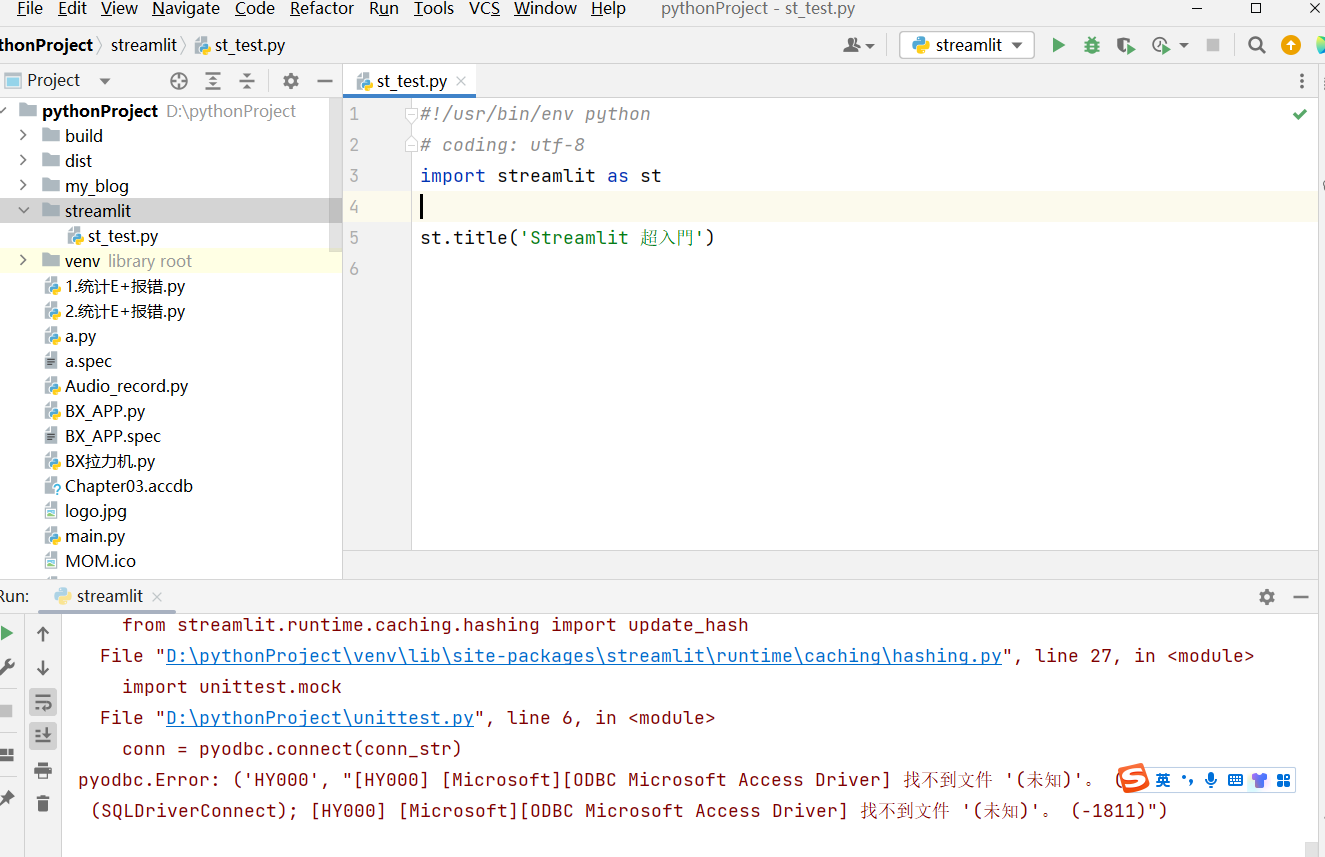Open profiler options dropdown arrow

tap(1184, 45)
